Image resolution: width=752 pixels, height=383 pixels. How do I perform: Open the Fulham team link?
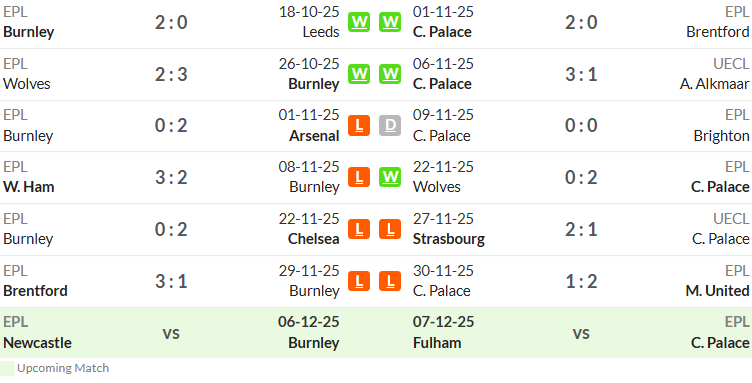tap(437, 343)
